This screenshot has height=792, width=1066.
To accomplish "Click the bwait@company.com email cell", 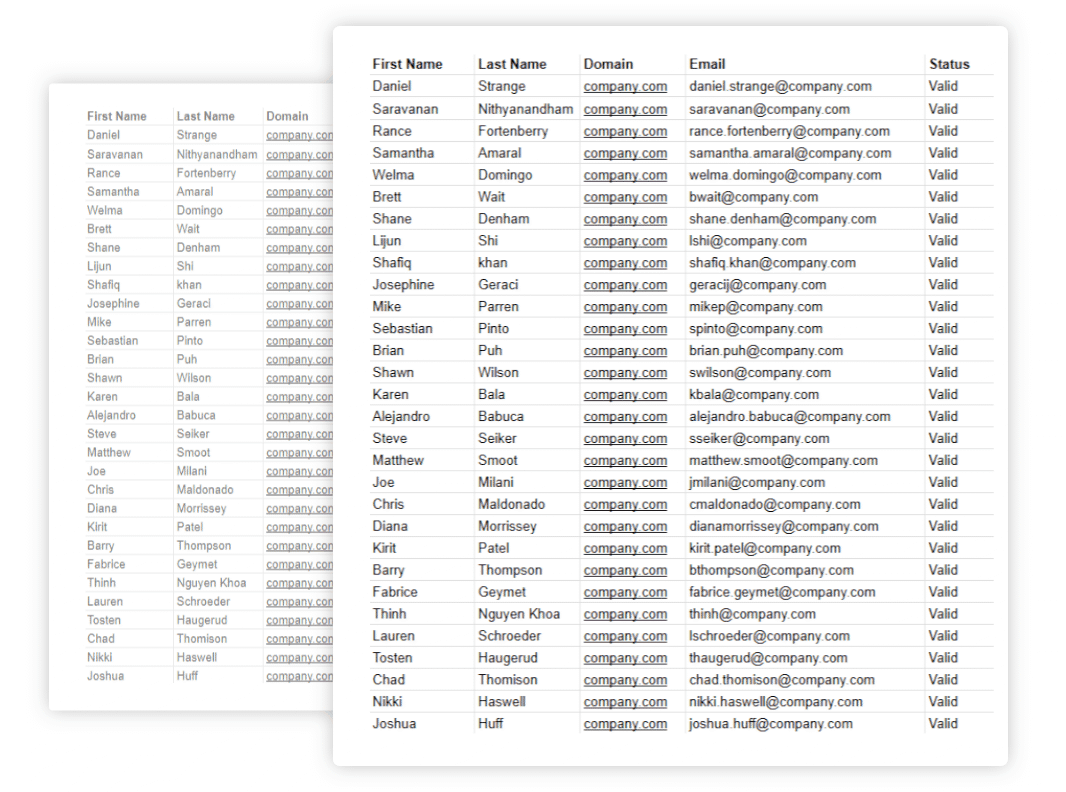I will 753,197.
